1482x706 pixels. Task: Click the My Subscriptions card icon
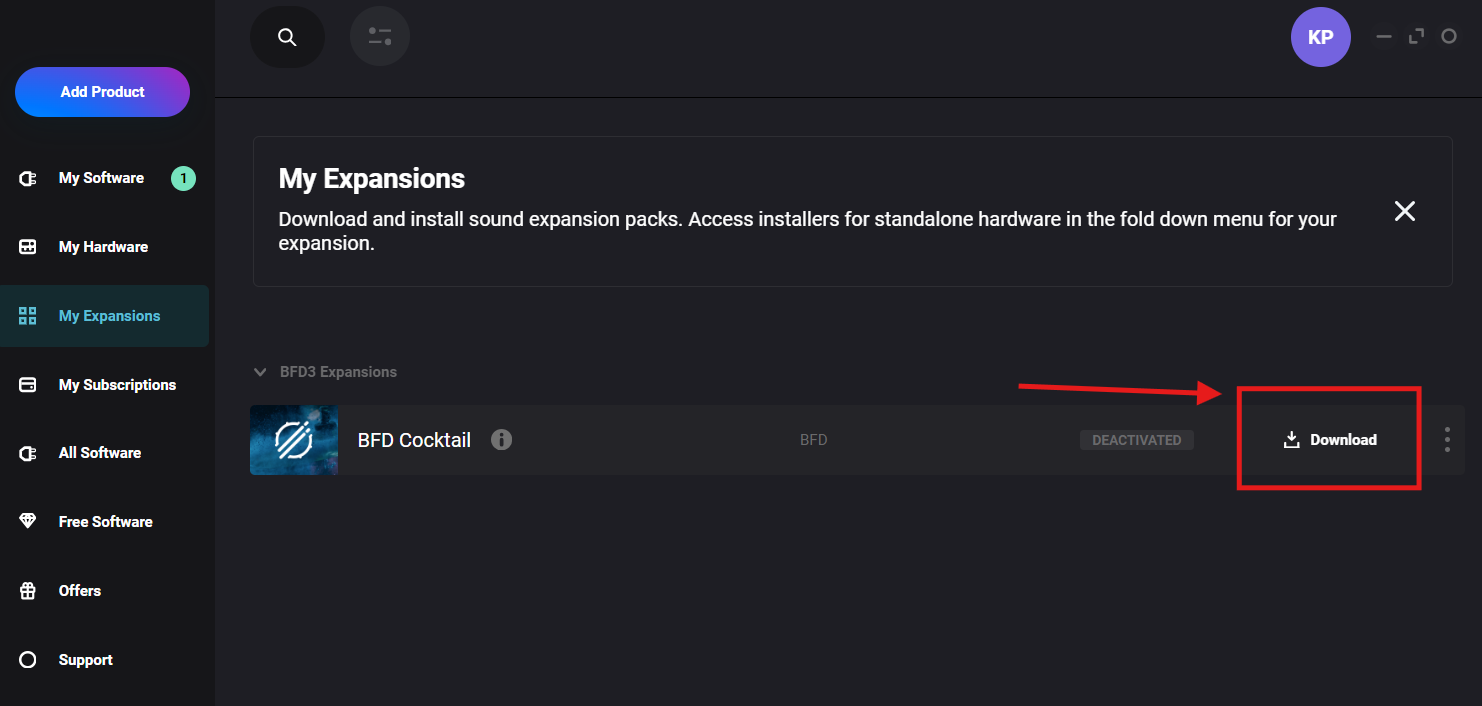pos(28,385)
